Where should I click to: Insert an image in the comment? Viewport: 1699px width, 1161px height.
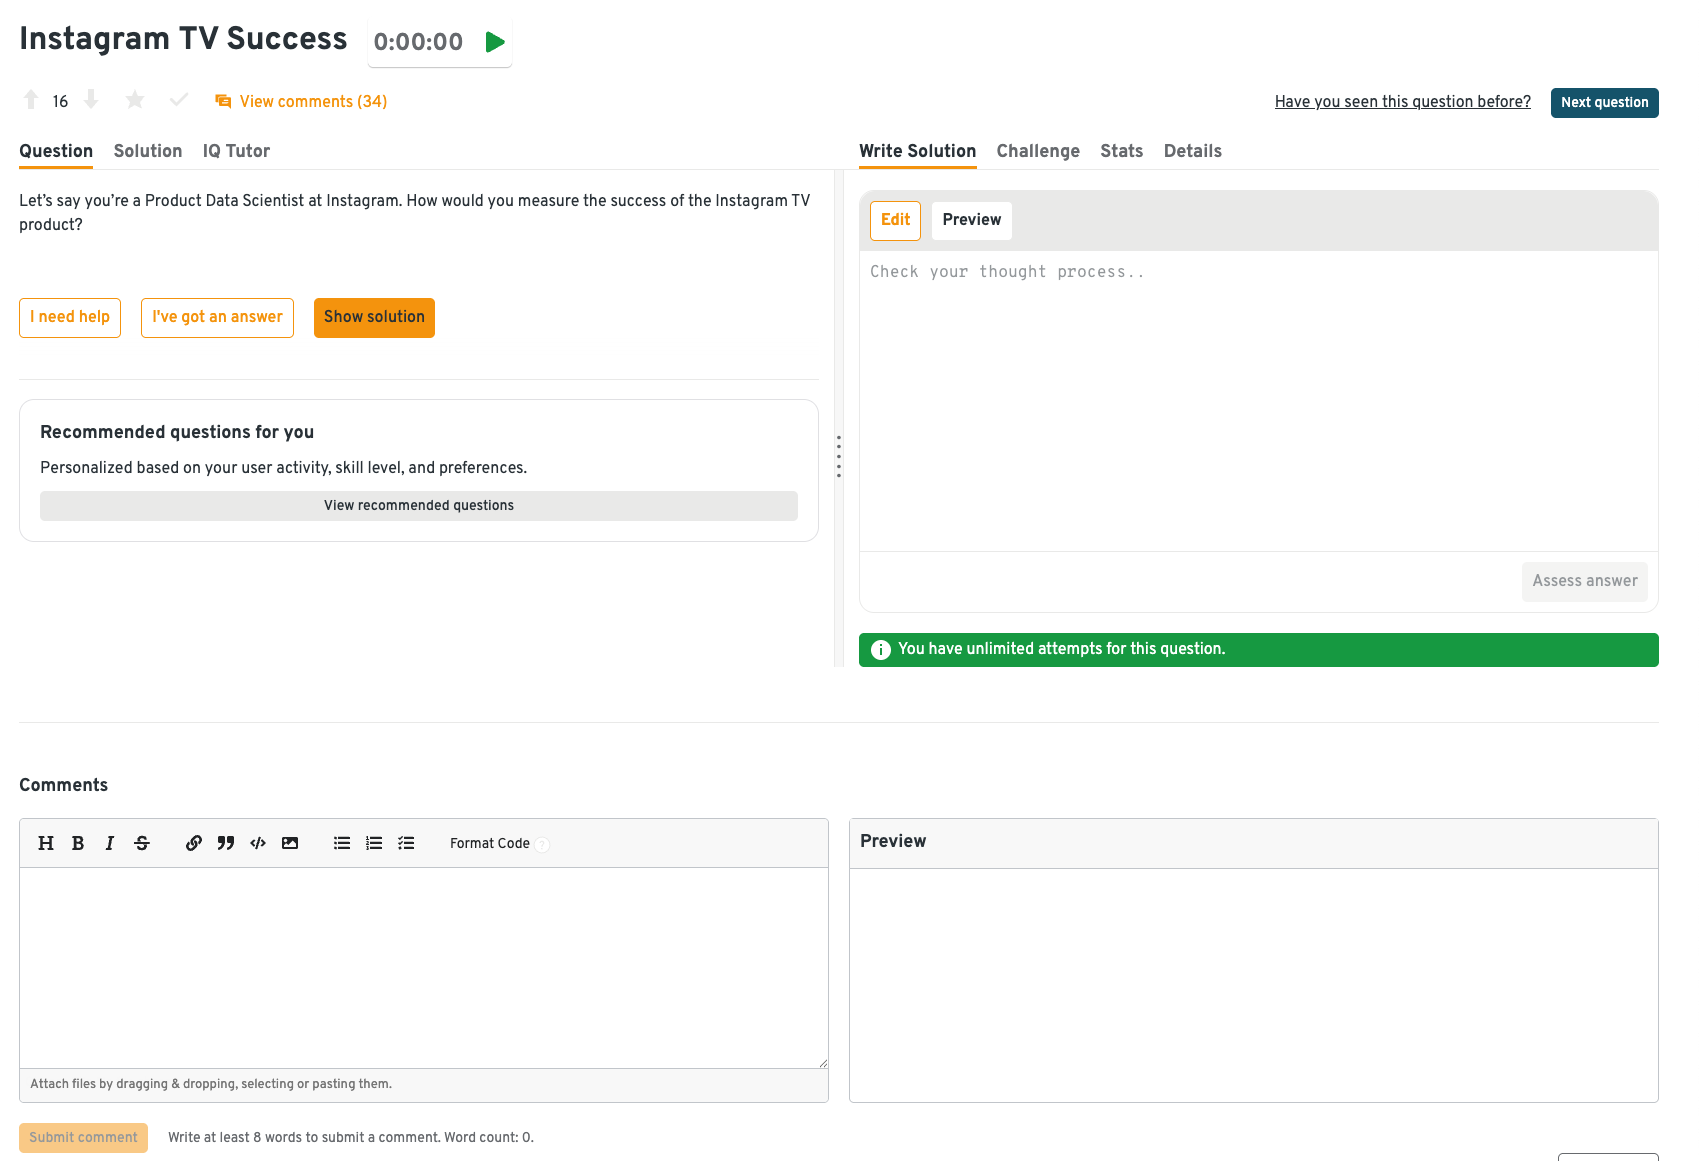(x=290, y=843)
